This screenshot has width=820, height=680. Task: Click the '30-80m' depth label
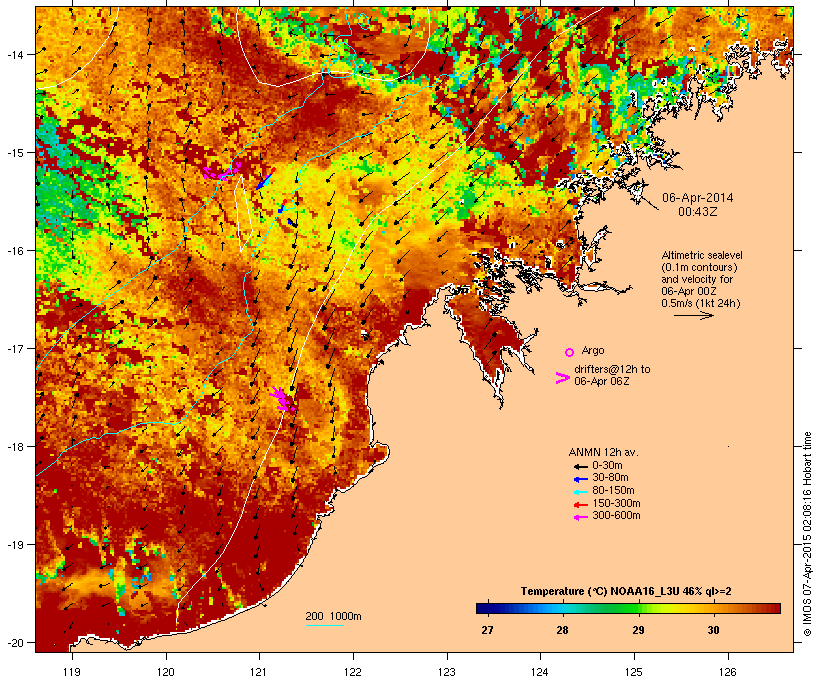tap(610, 478)
